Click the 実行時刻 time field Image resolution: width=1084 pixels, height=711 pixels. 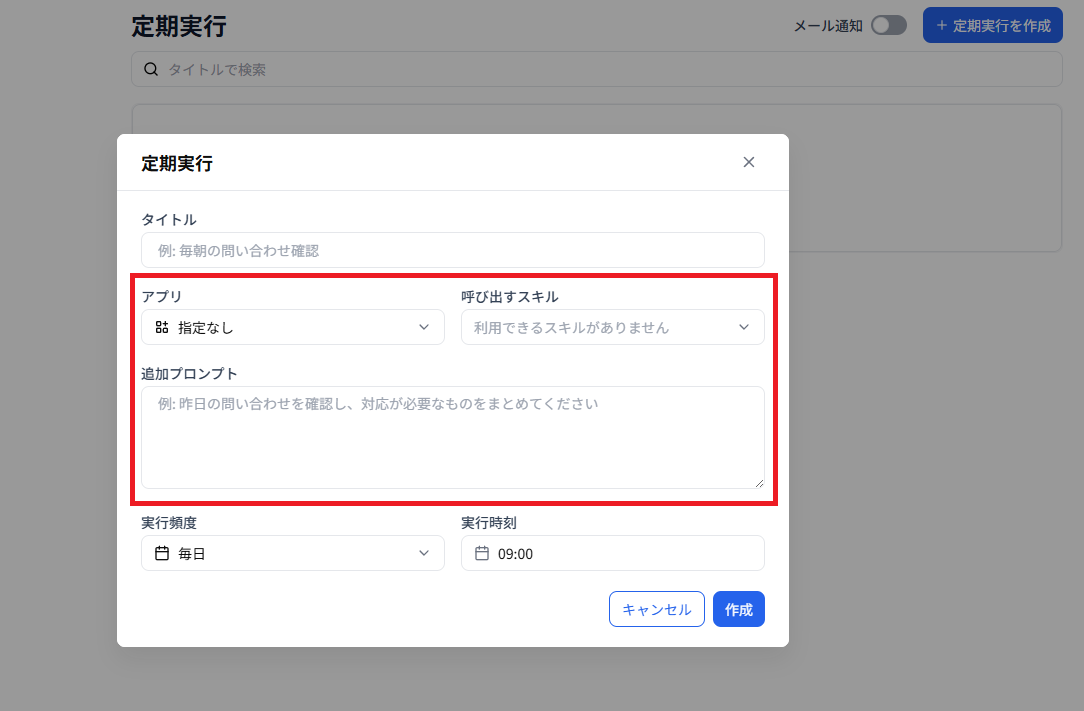click(x=613, y=553)
